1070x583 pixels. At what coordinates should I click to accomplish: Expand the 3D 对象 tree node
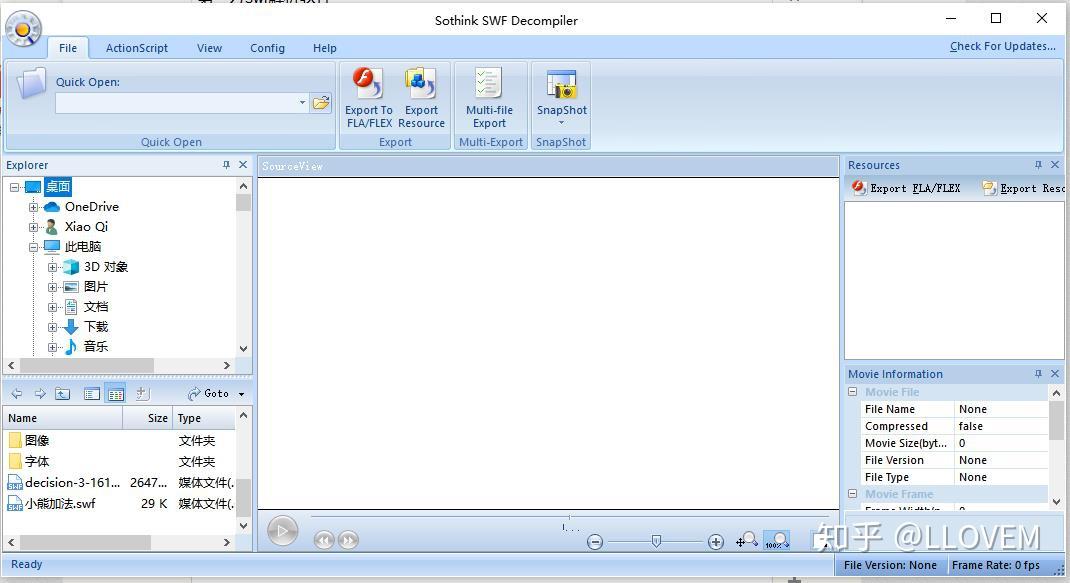tap(52, 267)
